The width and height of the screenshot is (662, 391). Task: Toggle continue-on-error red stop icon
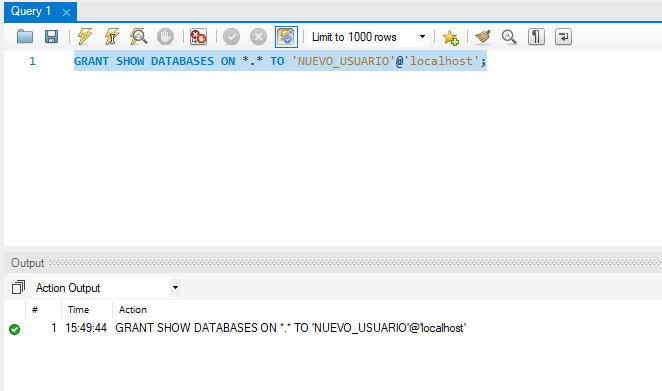[x=198, y=37]
